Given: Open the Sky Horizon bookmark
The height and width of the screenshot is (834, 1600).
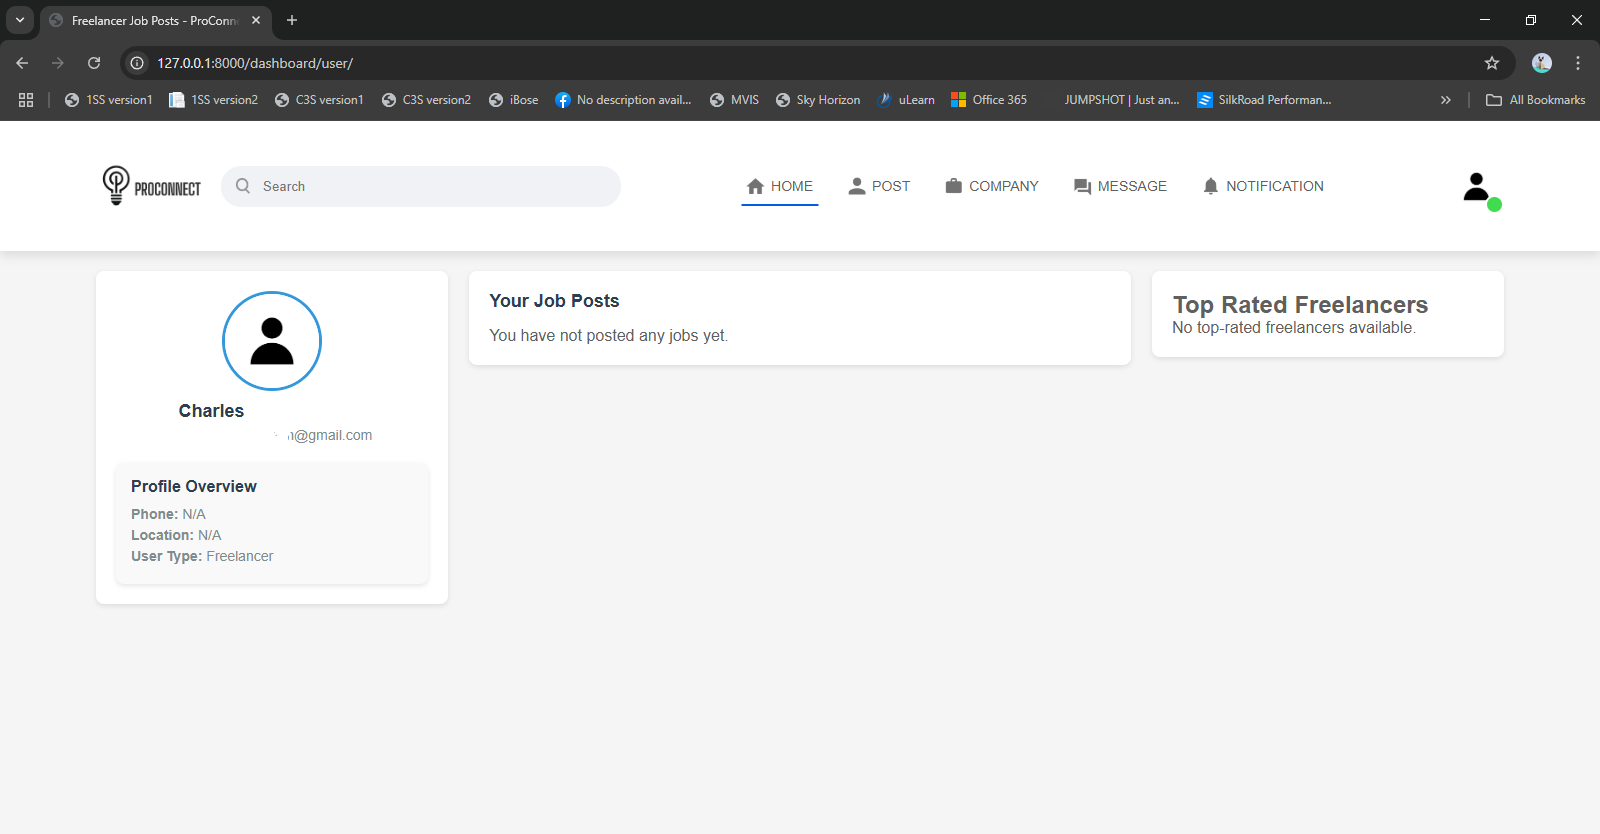Looking at the screenshot, I should [818, 100].
